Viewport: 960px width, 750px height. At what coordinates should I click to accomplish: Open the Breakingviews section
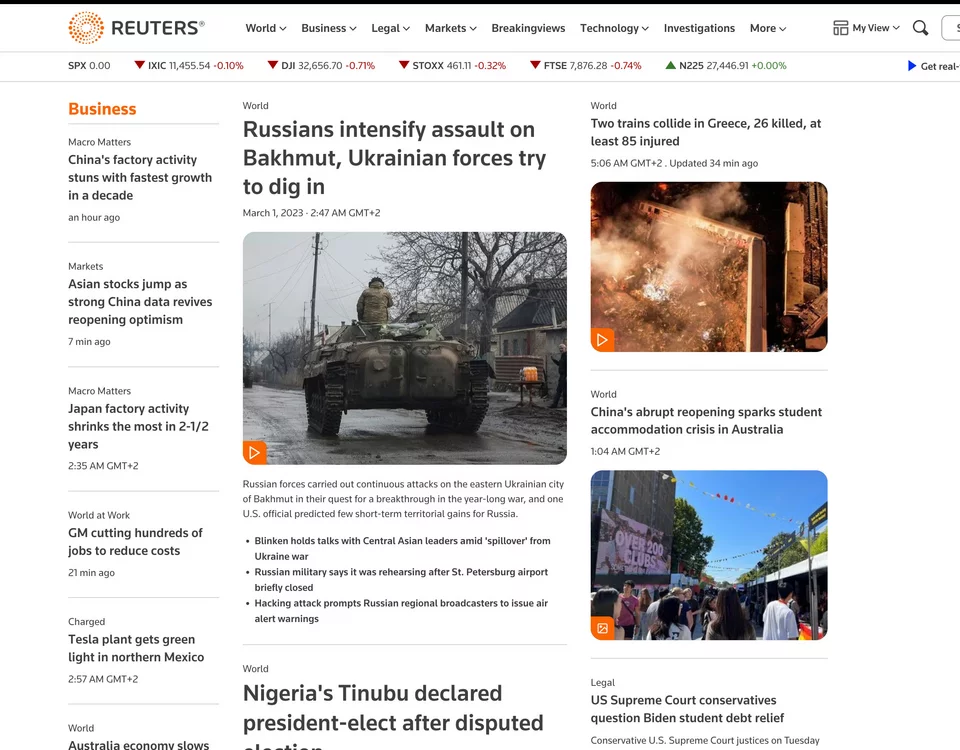tap(528, 28)
